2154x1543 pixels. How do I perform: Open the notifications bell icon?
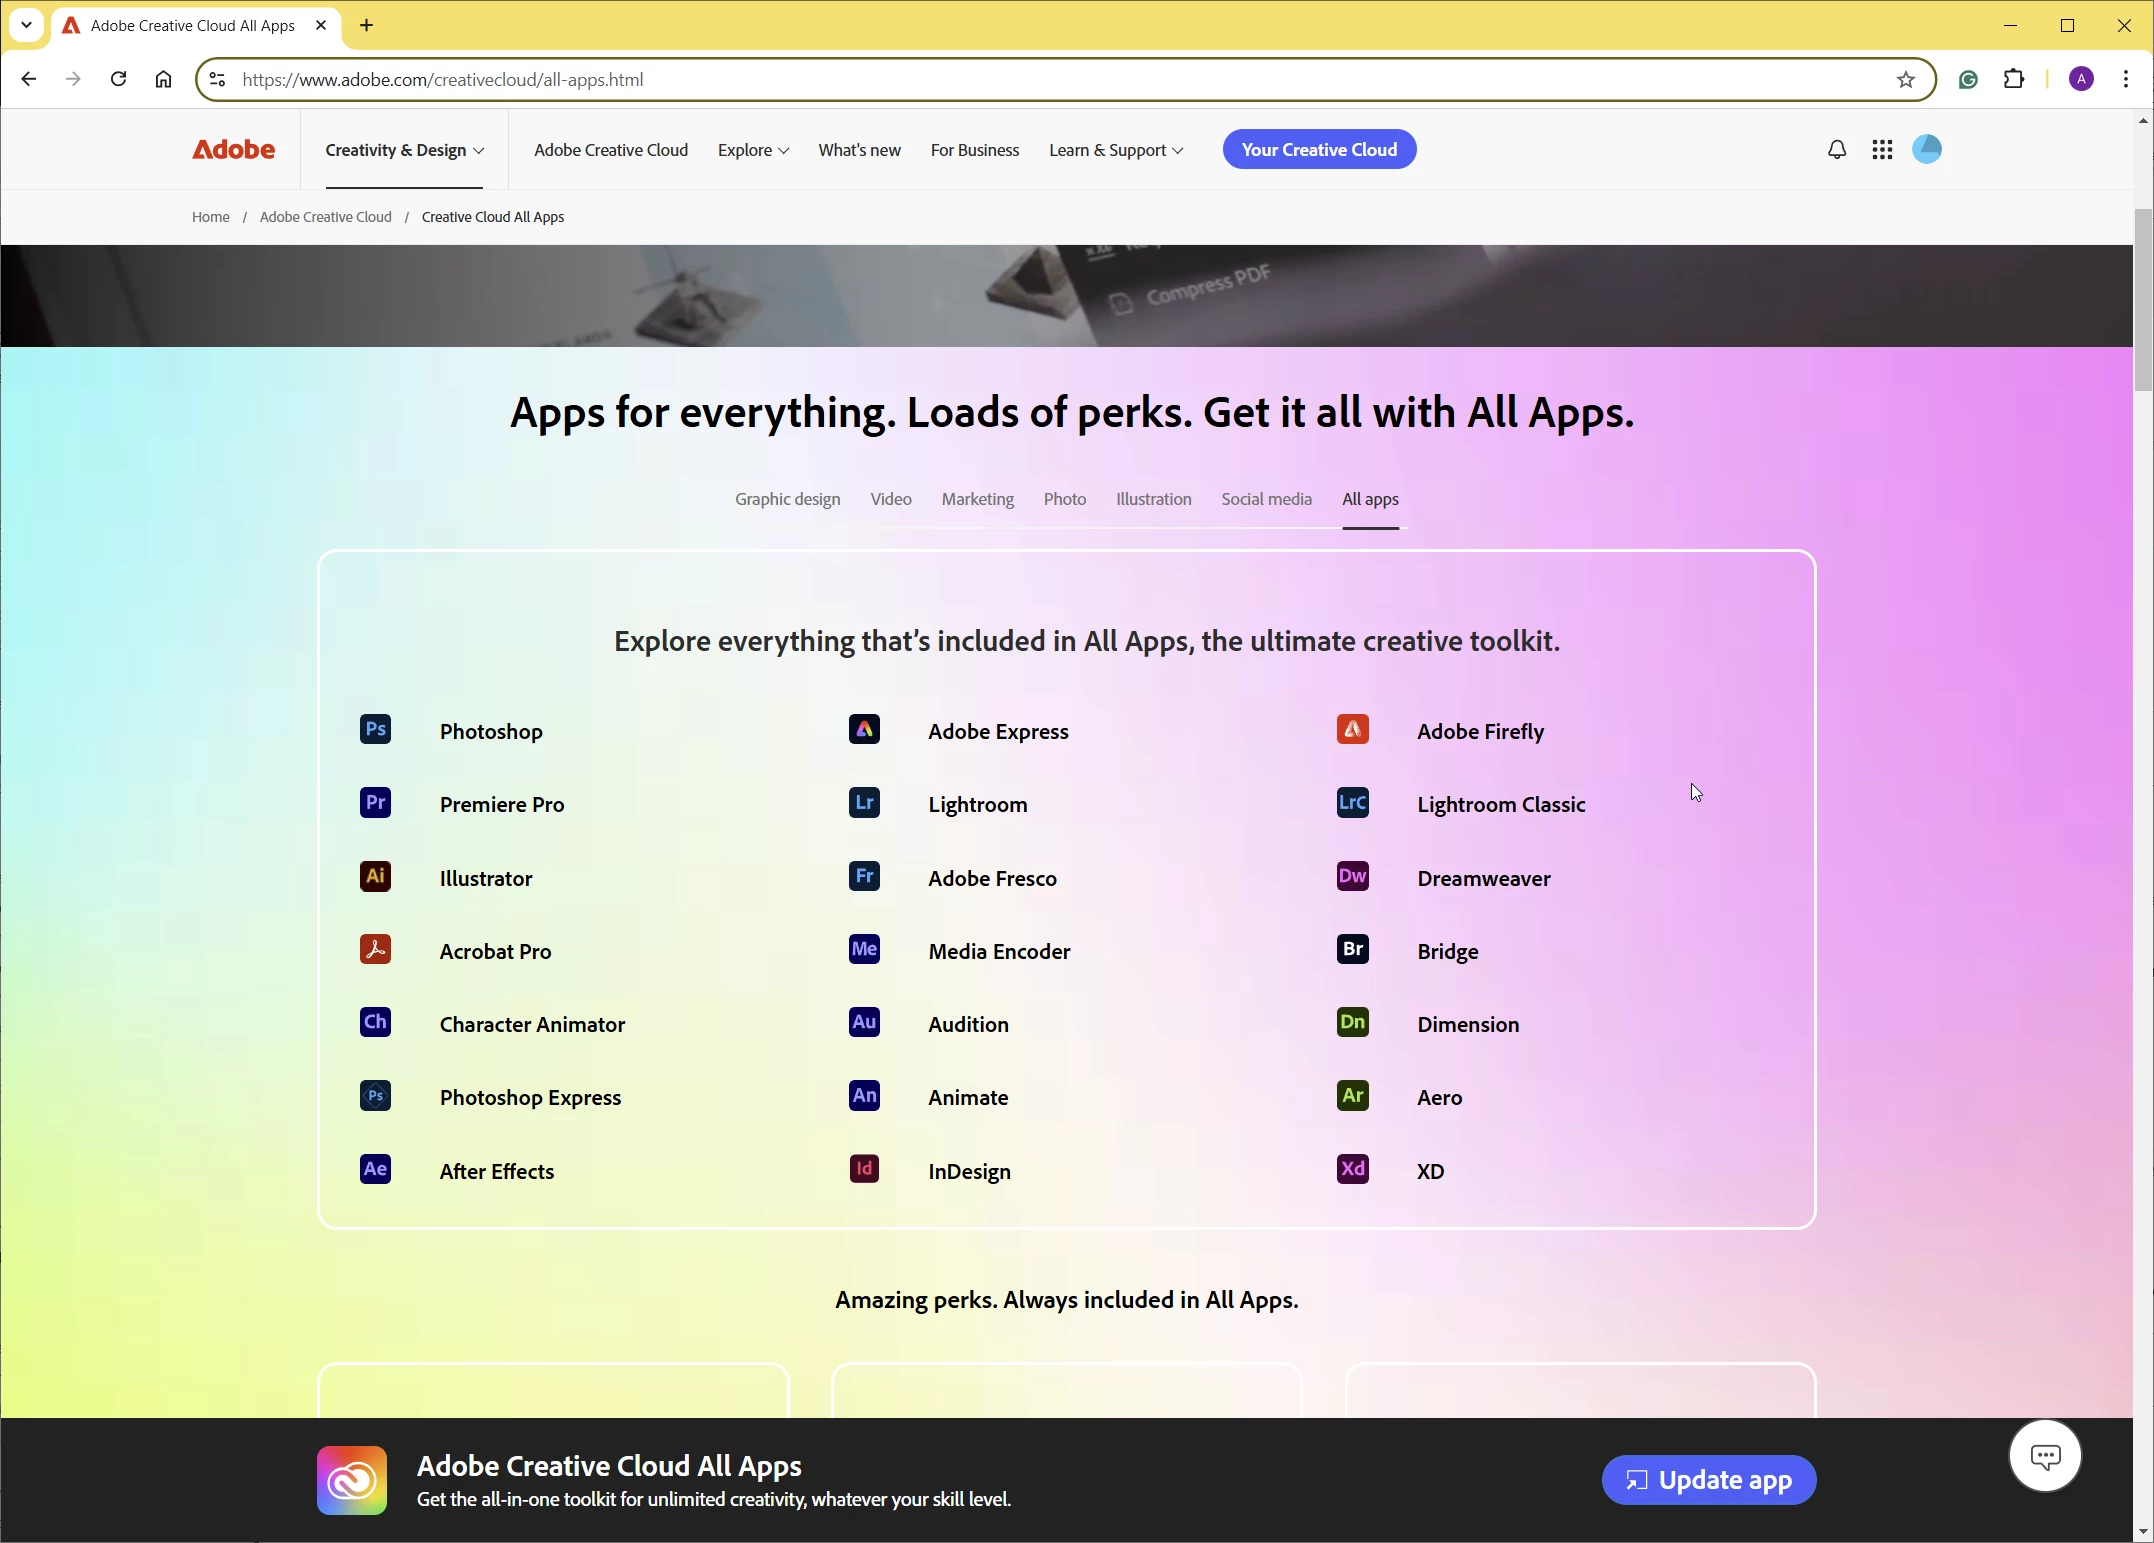[x=1836, y=150]
